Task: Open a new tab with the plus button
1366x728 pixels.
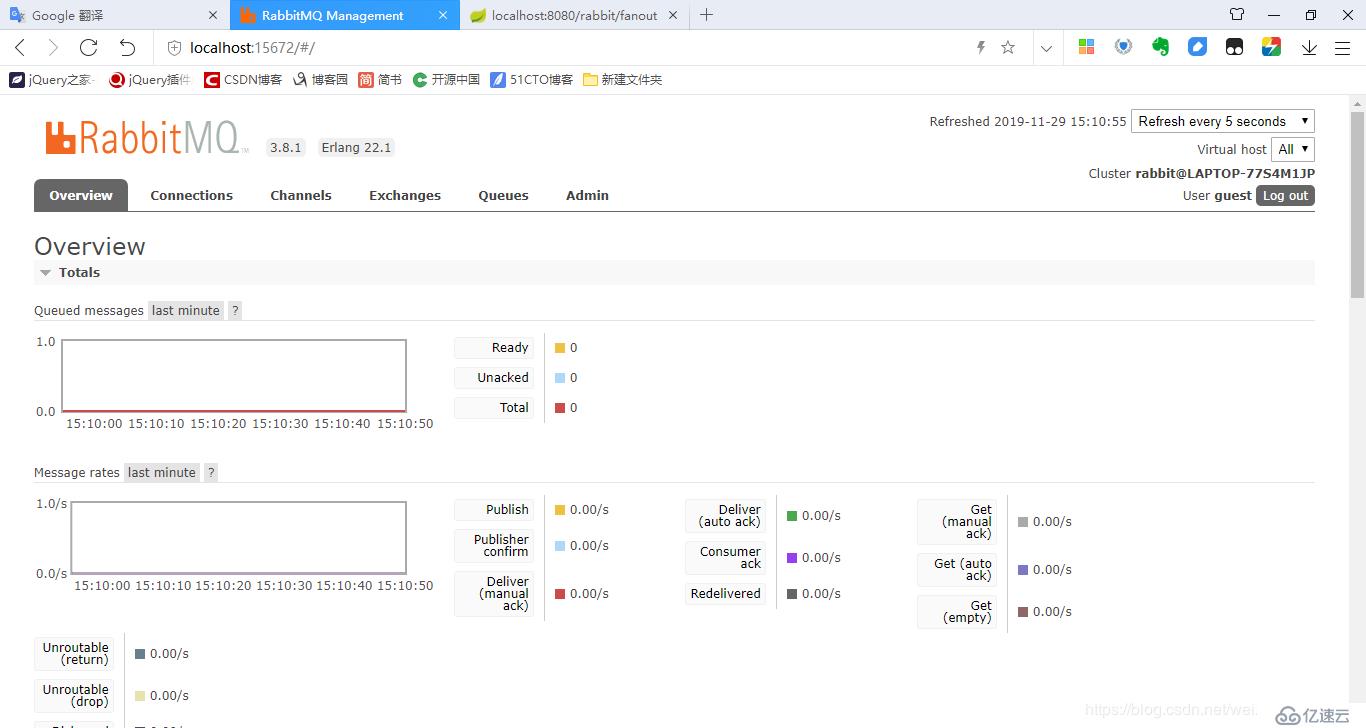Action: click(706, 15)
